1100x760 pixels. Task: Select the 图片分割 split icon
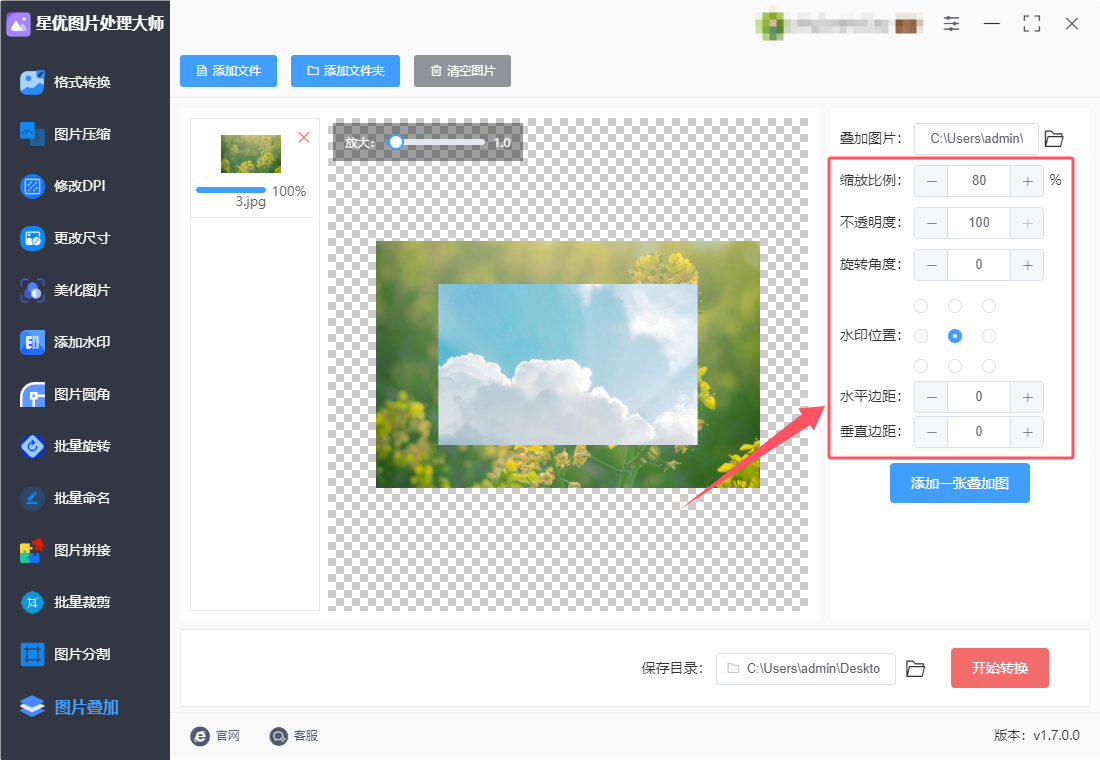click(x=32, y=654)
